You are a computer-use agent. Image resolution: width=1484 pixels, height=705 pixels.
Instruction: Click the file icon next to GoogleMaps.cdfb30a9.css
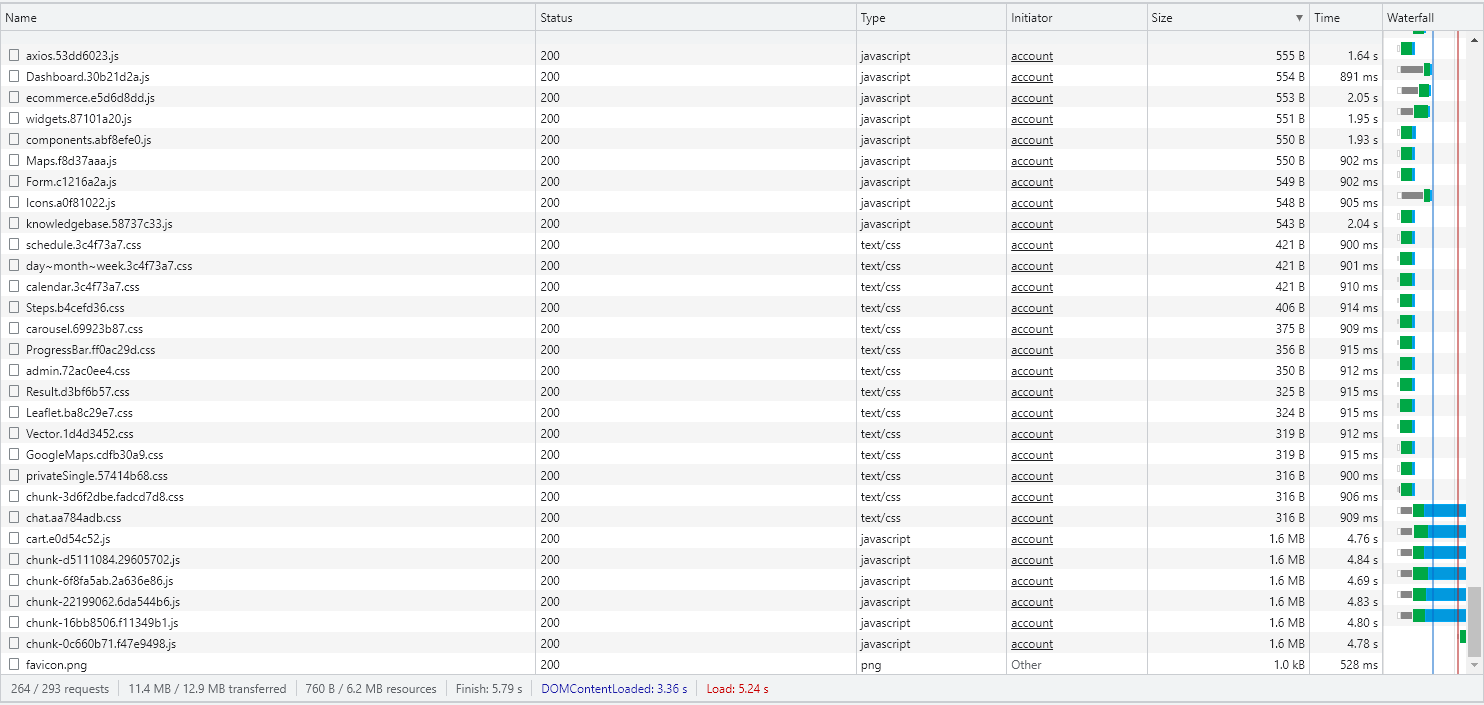pyautogui.click(x=14, y=455)
